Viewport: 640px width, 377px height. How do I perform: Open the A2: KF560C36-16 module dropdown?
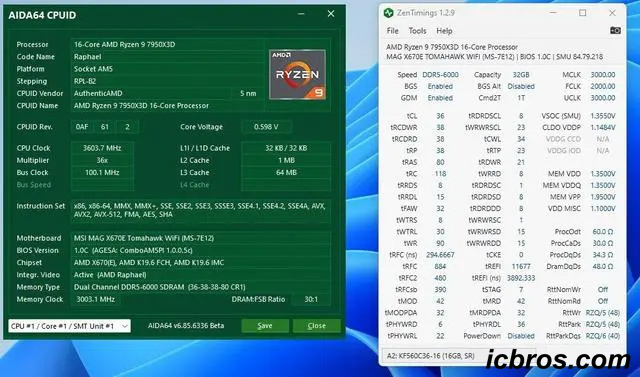pos(459,356)
